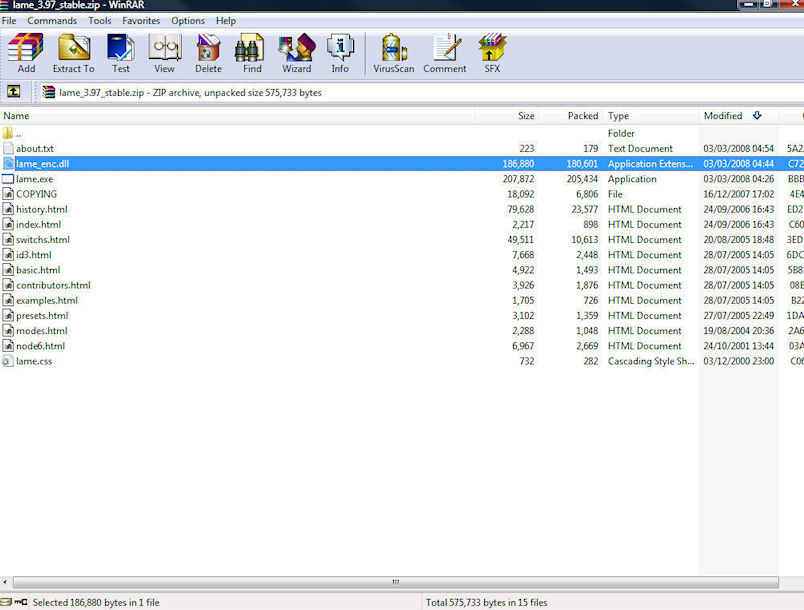Viewport: 804px width, 610px height.
Task: Click the horizontal scrollbar left arrow
Action: coord(5,582)
